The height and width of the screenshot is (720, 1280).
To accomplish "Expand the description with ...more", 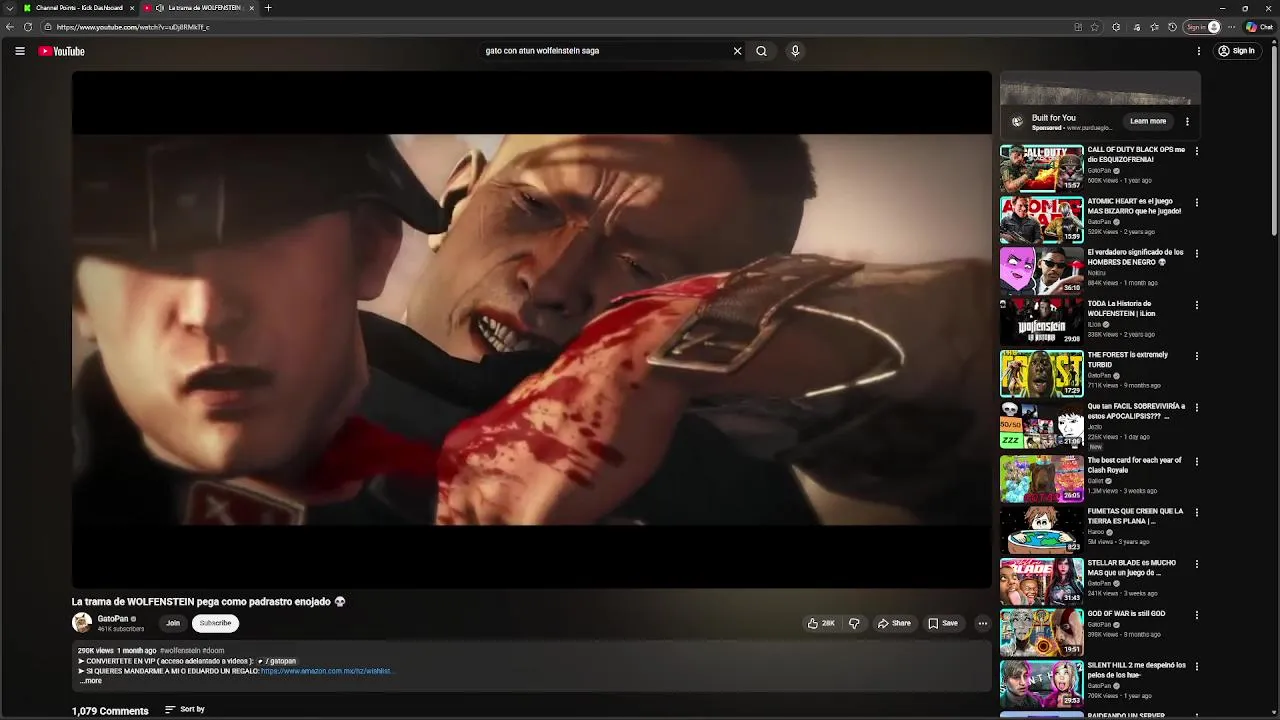I will click(x=90, y=681).
